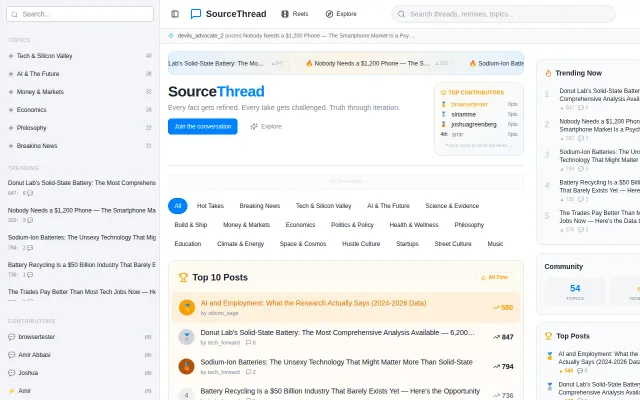
Task: Open Explore in the top navigation
Action: pyautogui.click(x=341, y=14)
